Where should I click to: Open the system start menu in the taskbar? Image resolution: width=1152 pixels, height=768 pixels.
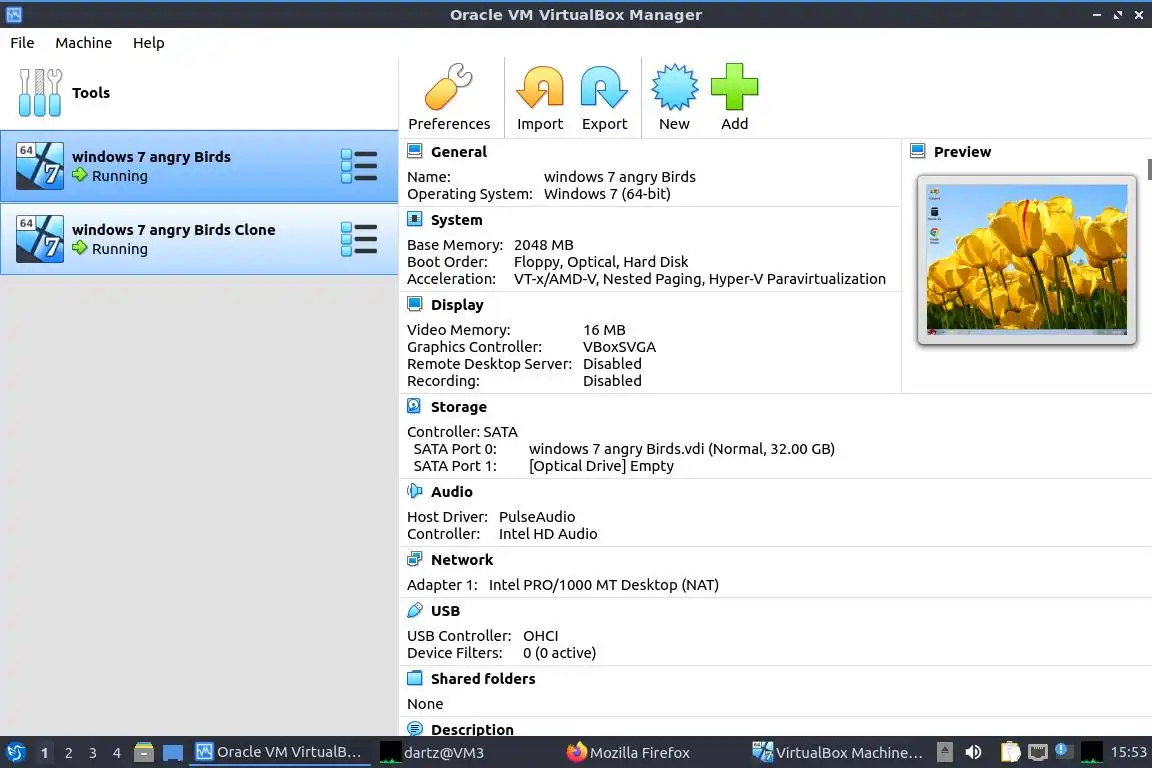15,752
